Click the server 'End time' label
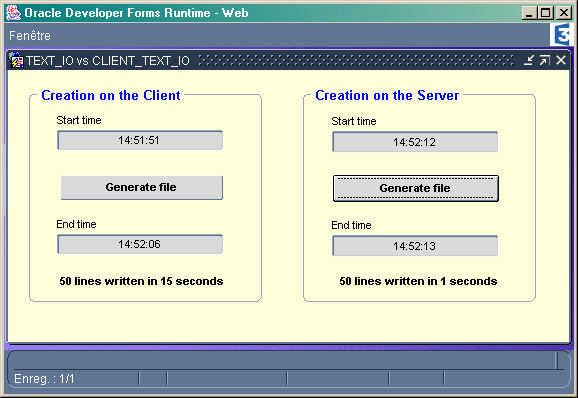Image resolution: width=578 pixels, height=398 pixels. click(351, 225)
